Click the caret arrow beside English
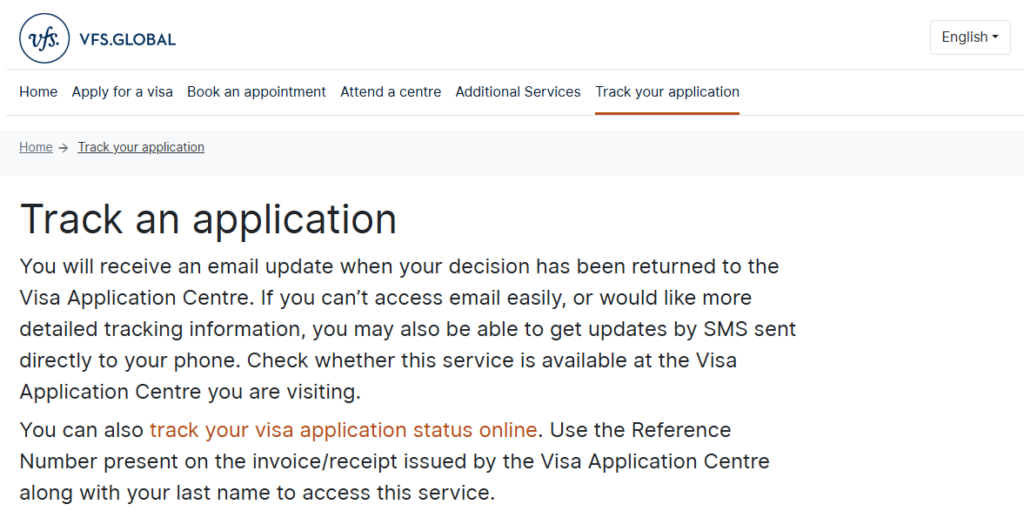 995,37
